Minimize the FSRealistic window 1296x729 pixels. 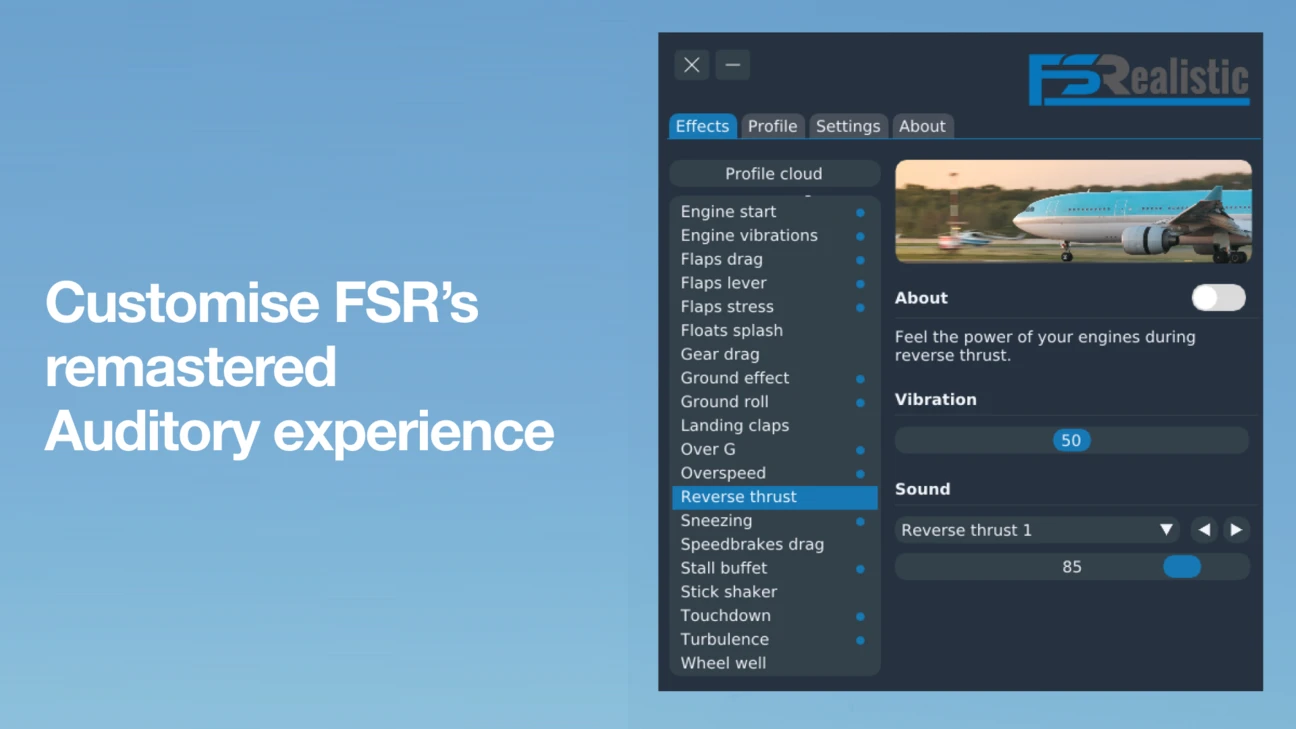(x=733, y=65)
